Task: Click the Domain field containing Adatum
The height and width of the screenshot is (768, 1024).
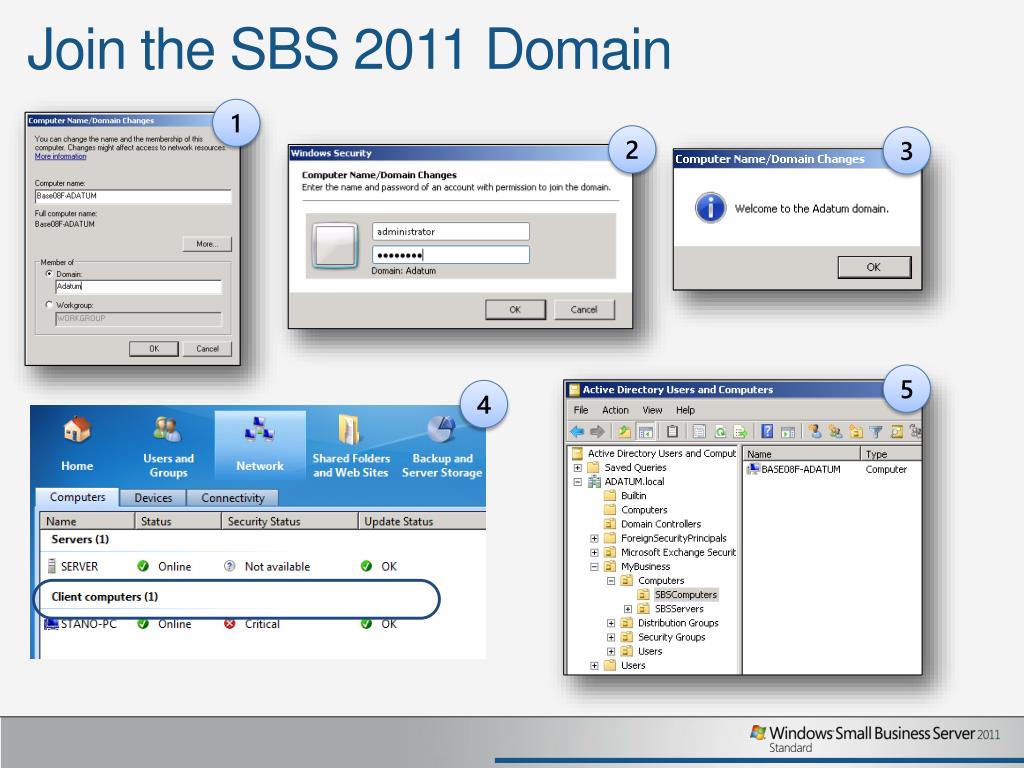Action: [x=138, y=287]
